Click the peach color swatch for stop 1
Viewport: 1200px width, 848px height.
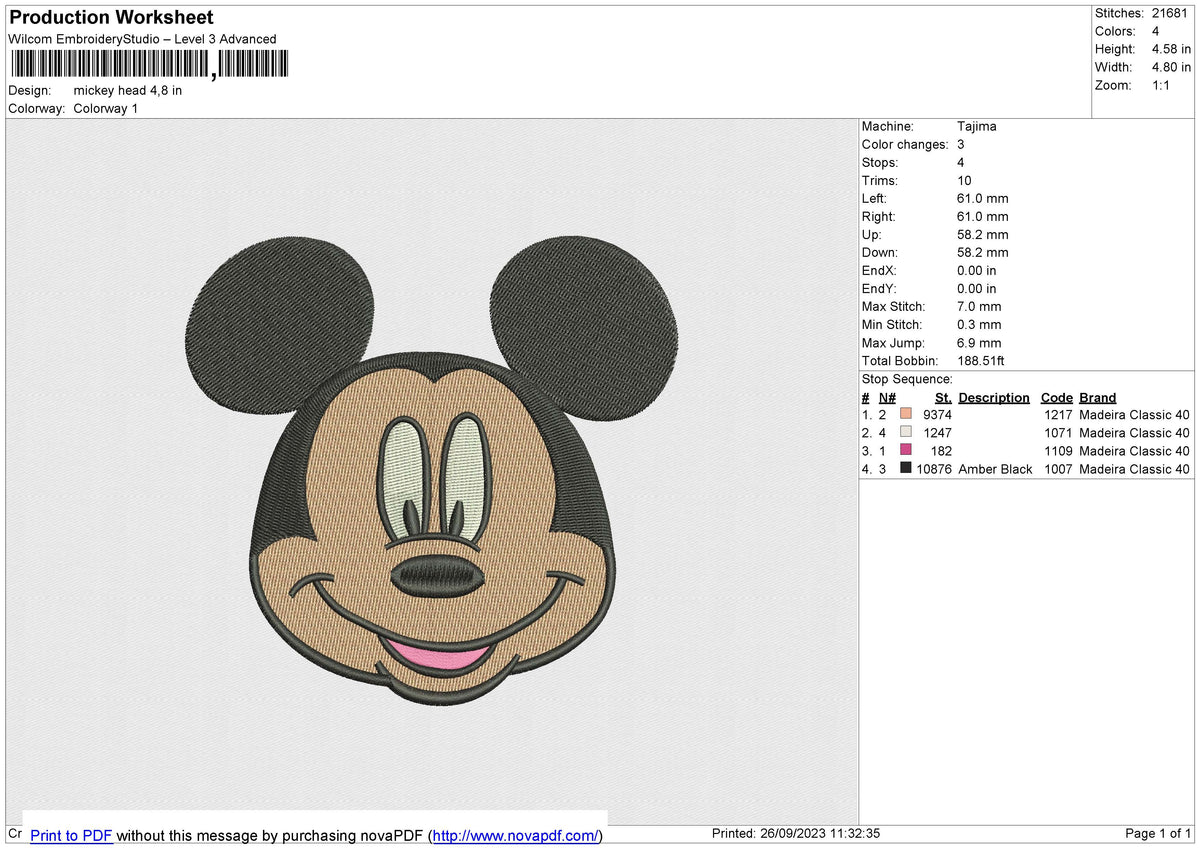(x=906, y=414)
